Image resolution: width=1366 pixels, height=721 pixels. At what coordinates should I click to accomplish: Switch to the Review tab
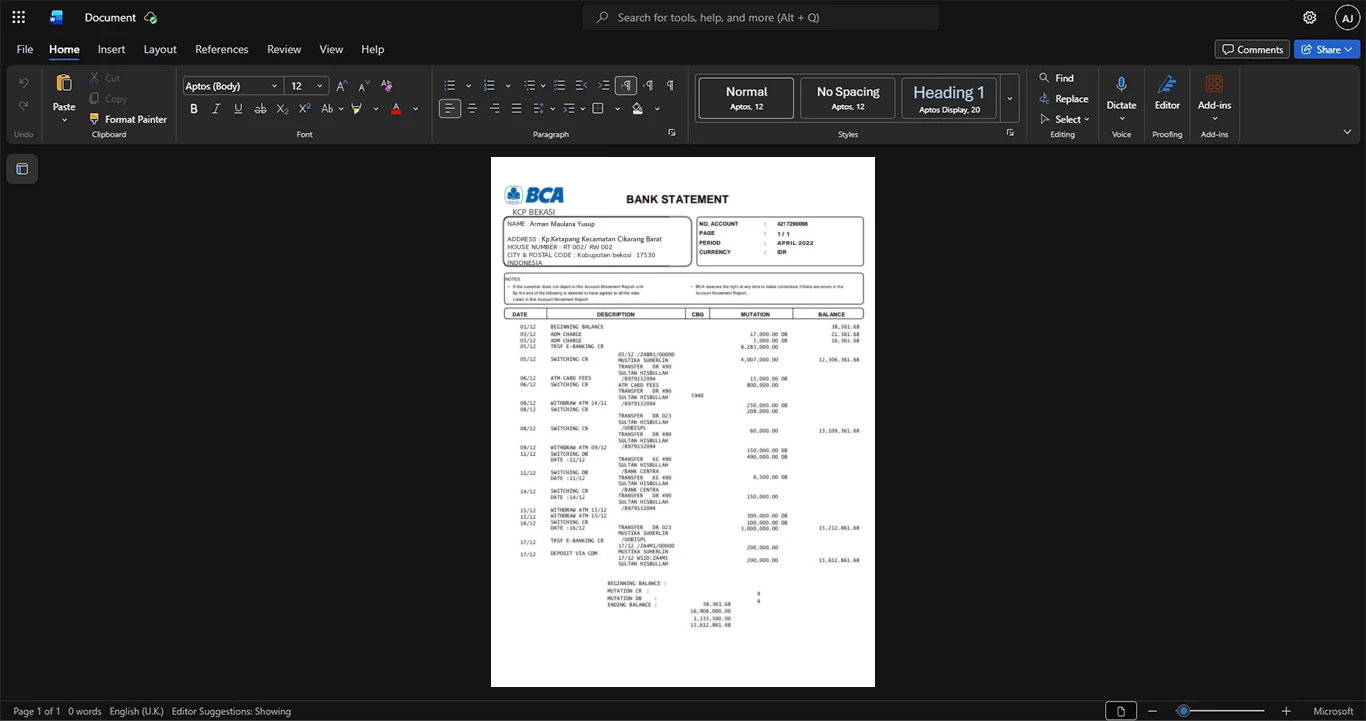[284, 49]
